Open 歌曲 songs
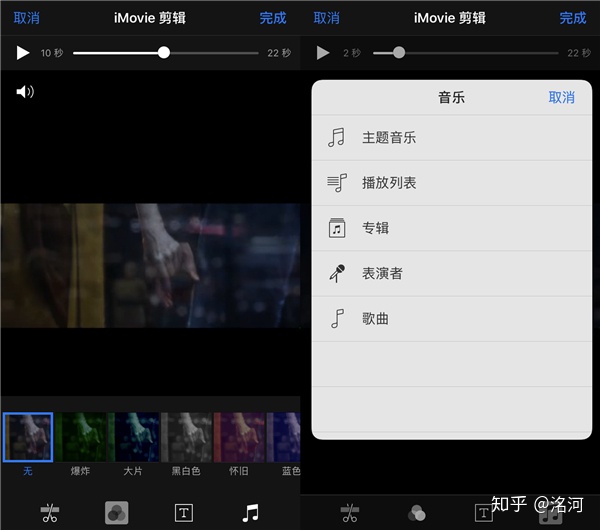Screen dimensions: 600x530 click(452, 319)
